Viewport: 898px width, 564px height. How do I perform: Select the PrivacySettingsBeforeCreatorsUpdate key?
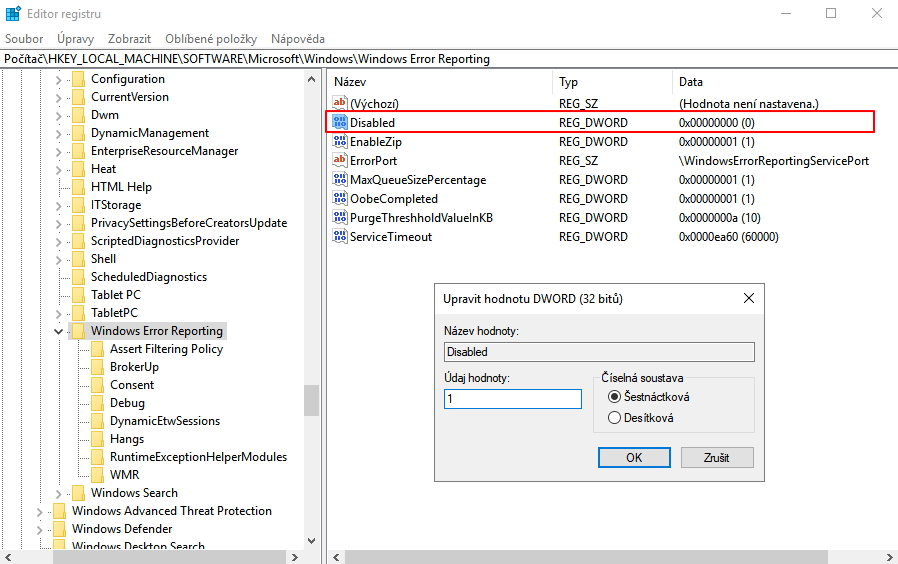point(189,223)
